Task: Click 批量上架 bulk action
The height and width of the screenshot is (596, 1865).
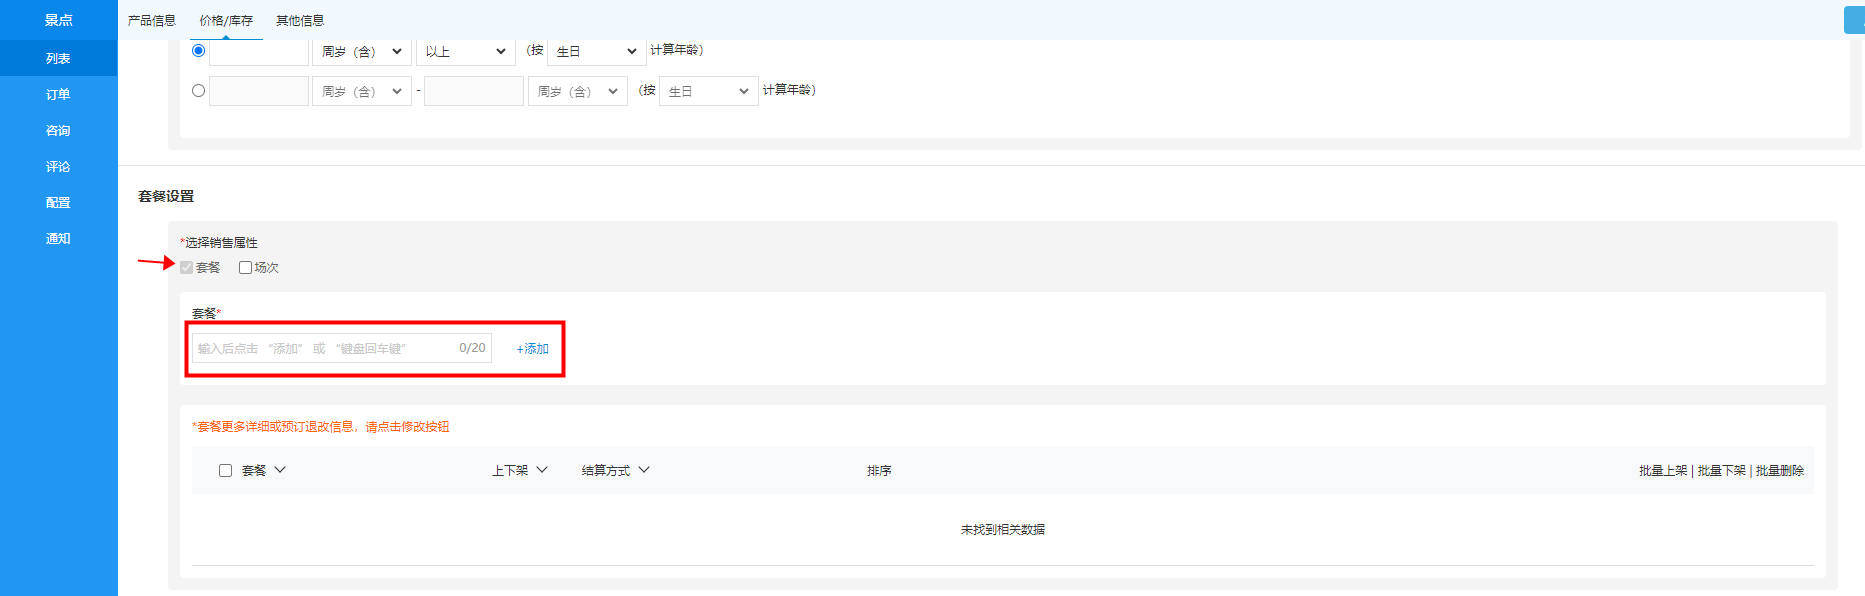Action: (x=1663, y=471)
